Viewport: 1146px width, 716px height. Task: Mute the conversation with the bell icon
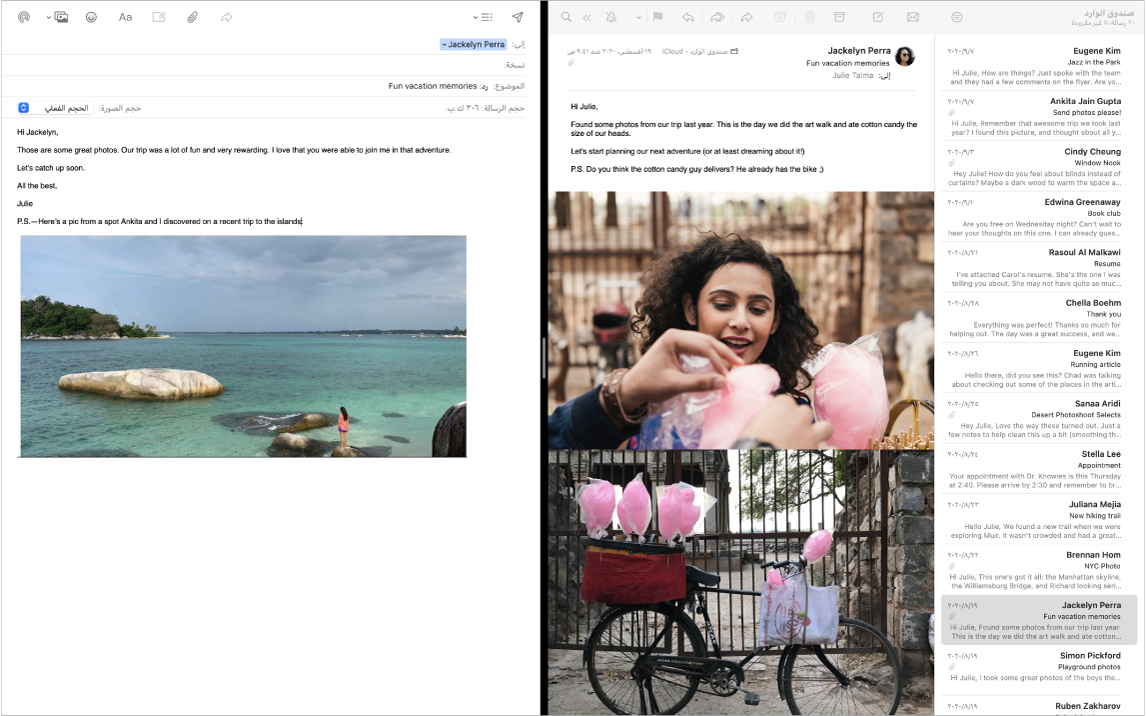point(611,17)
